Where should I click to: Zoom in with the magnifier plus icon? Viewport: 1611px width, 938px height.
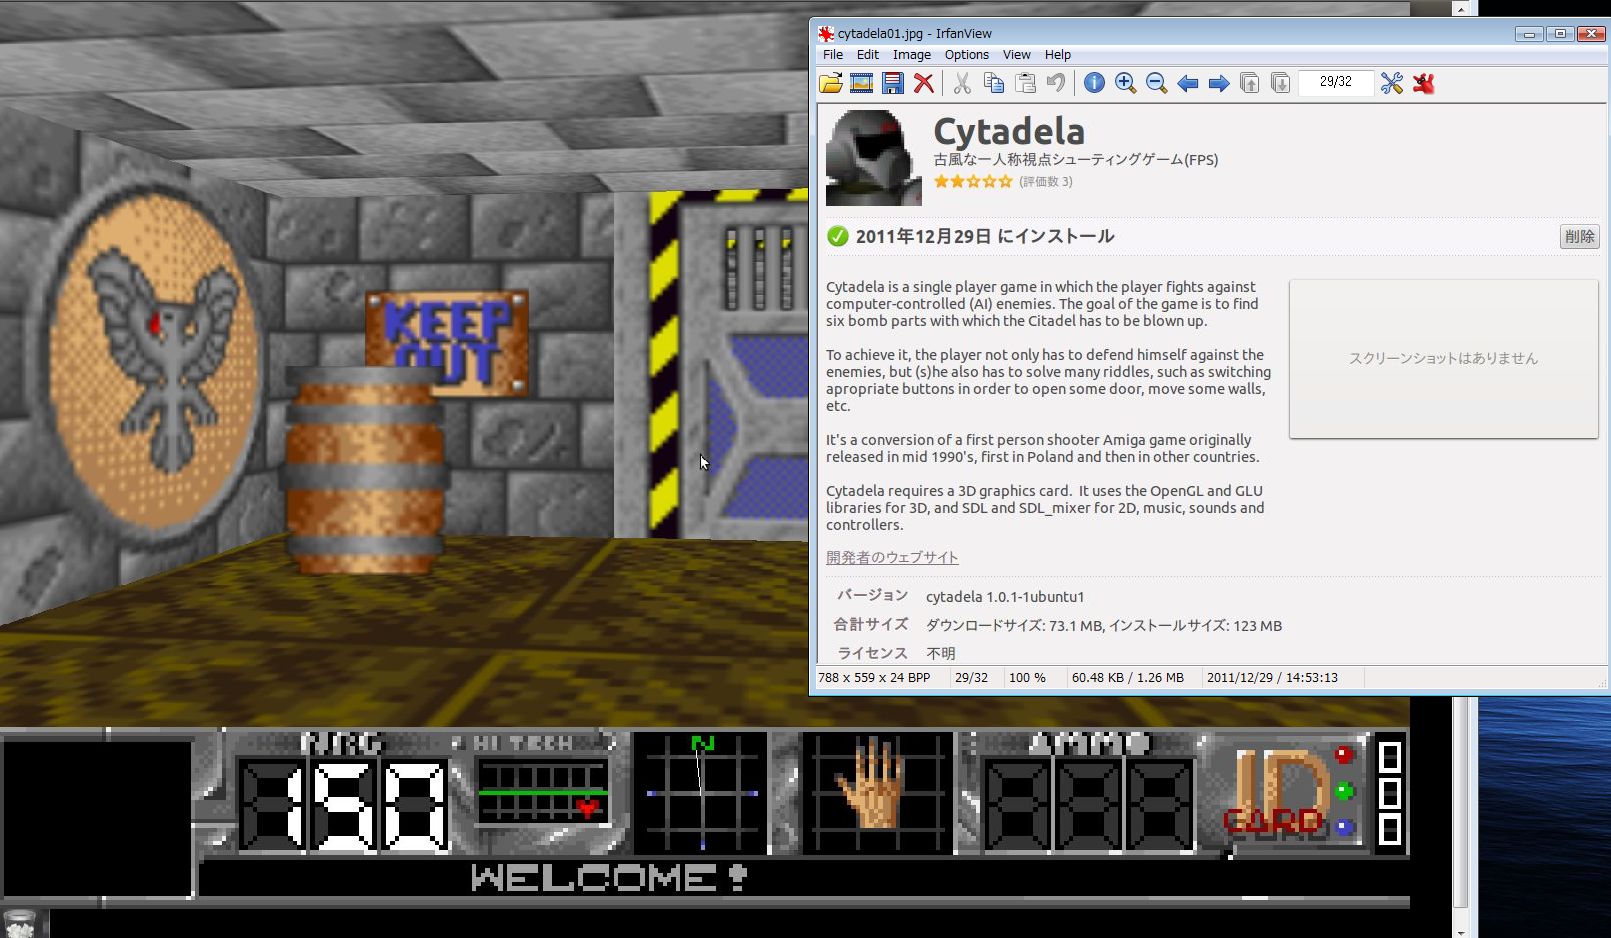pyautogui.click(x=1125, y=83)
